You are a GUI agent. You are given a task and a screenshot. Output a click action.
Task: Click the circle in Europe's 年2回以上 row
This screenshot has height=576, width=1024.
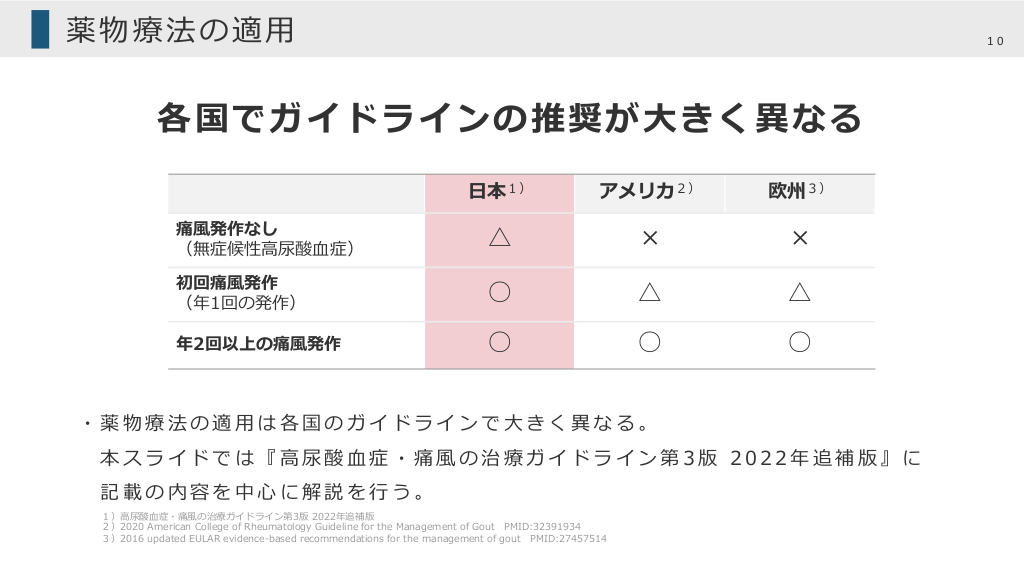pos(799,343)
